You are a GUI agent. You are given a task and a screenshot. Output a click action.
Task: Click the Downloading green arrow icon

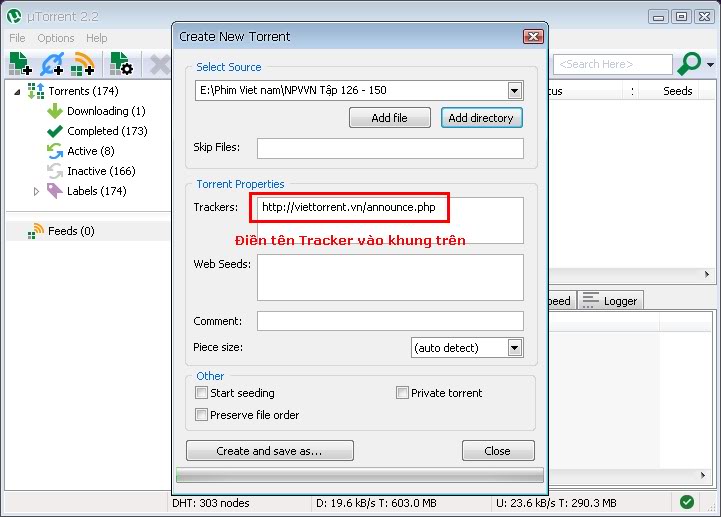coord(55,111)
